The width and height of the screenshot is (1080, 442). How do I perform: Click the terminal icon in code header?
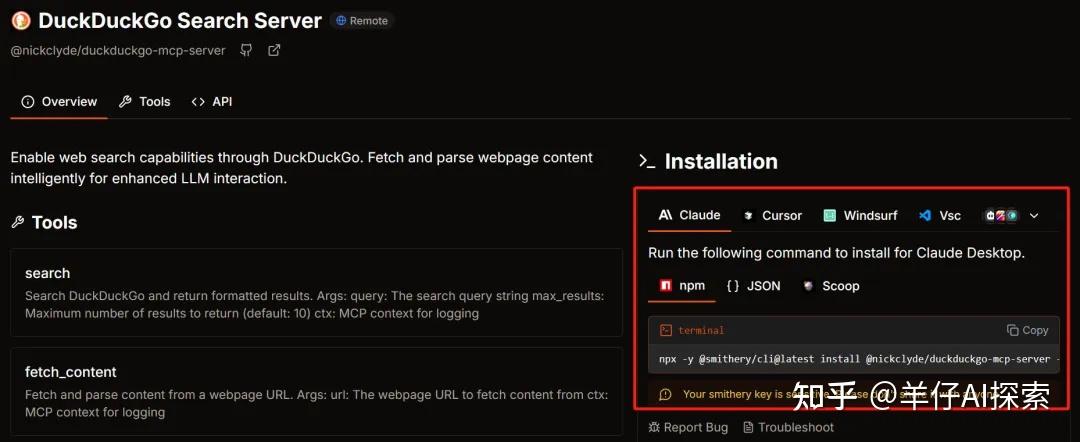pos(665,330)
